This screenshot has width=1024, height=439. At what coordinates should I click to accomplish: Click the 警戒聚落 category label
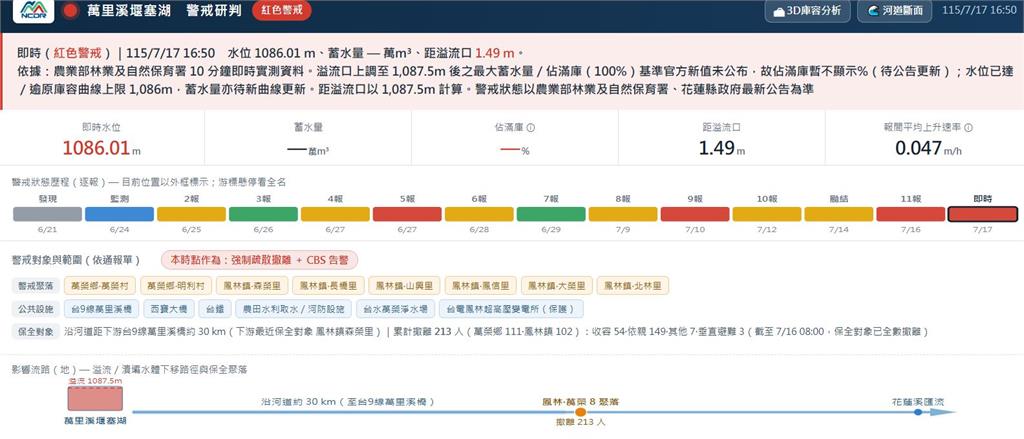(35, 285)
